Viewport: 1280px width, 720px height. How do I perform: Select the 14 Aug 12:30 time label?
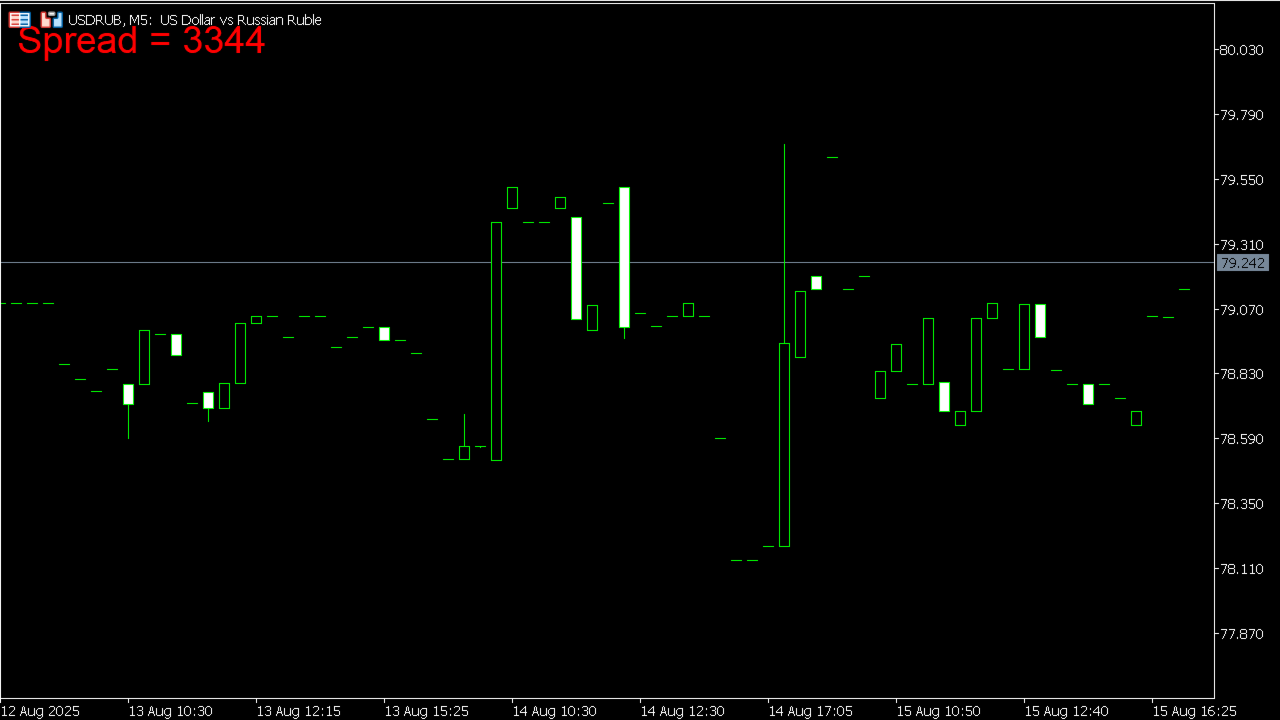tap(682, 711)
